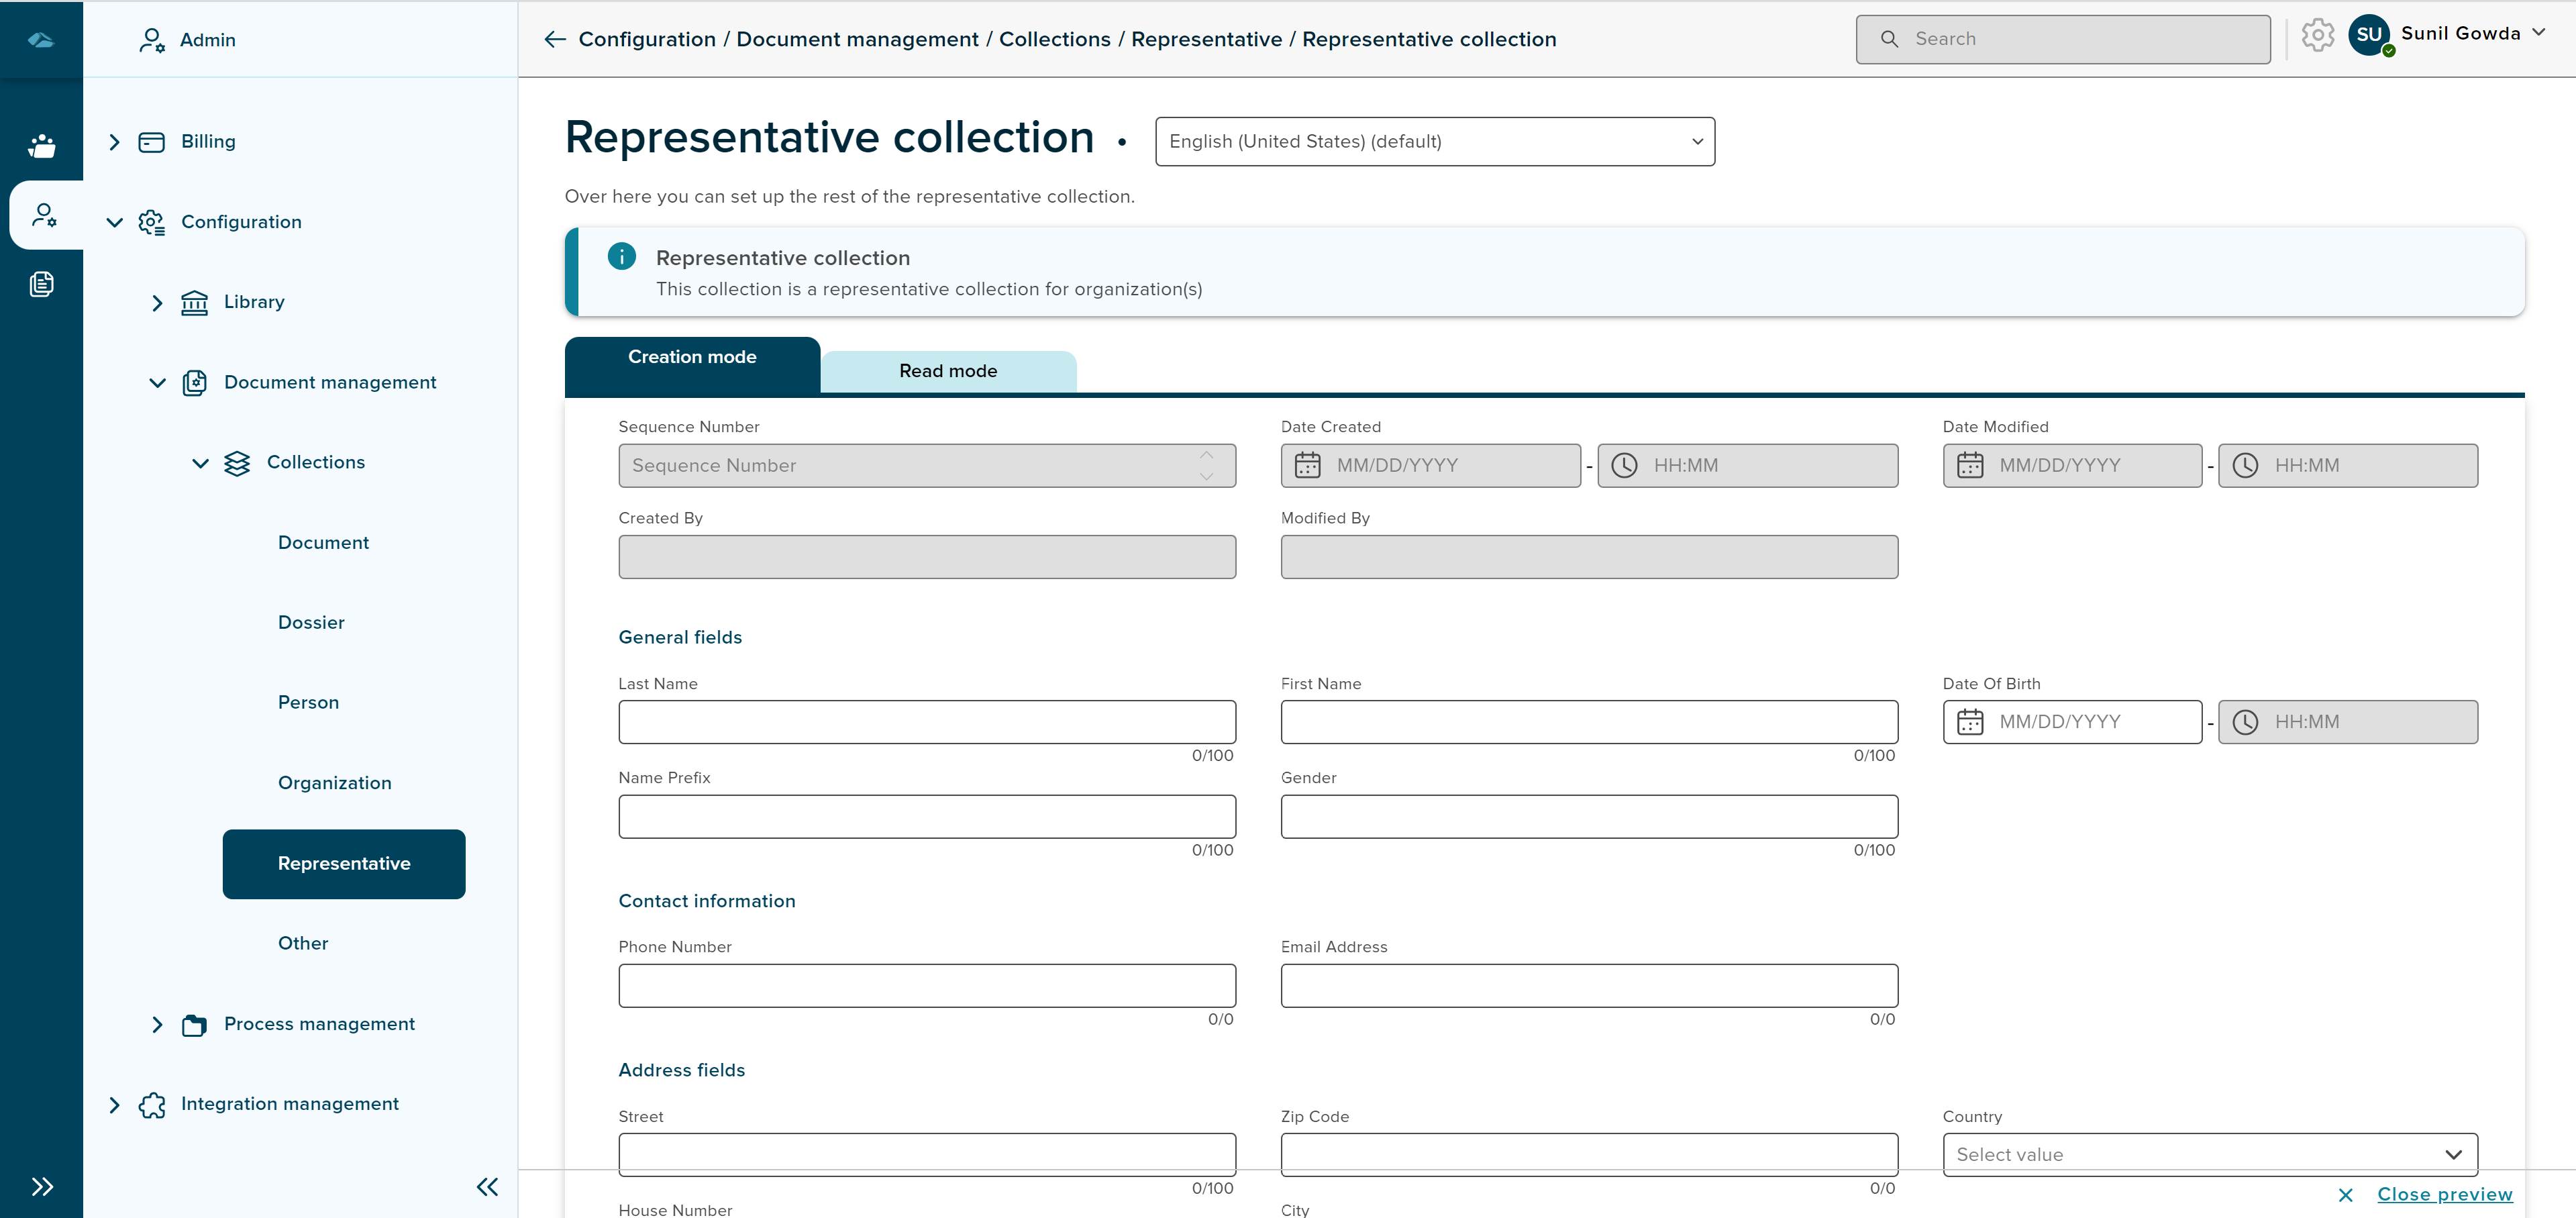Open the Country select dropdown
The image size is (2576, 1218).
point(2209,1154)
